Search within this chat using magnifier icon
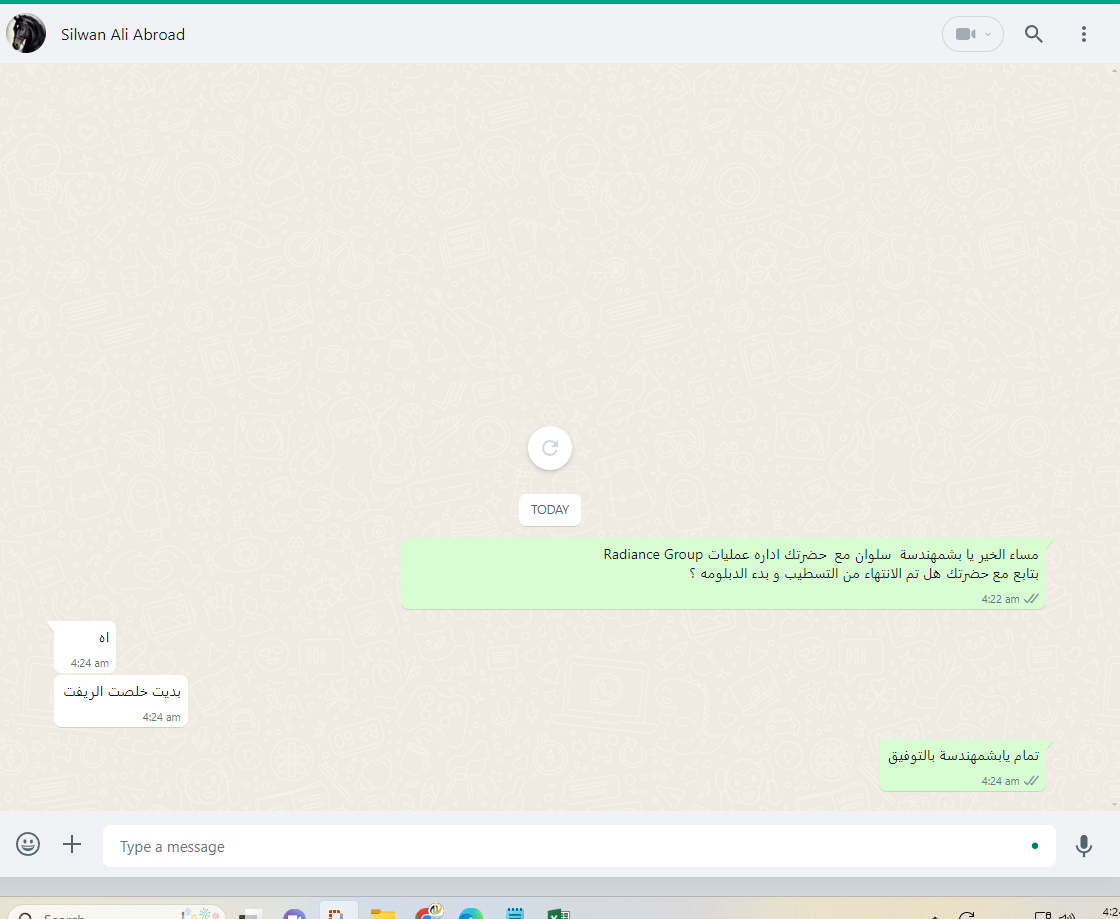 (x=1034, y=34)
